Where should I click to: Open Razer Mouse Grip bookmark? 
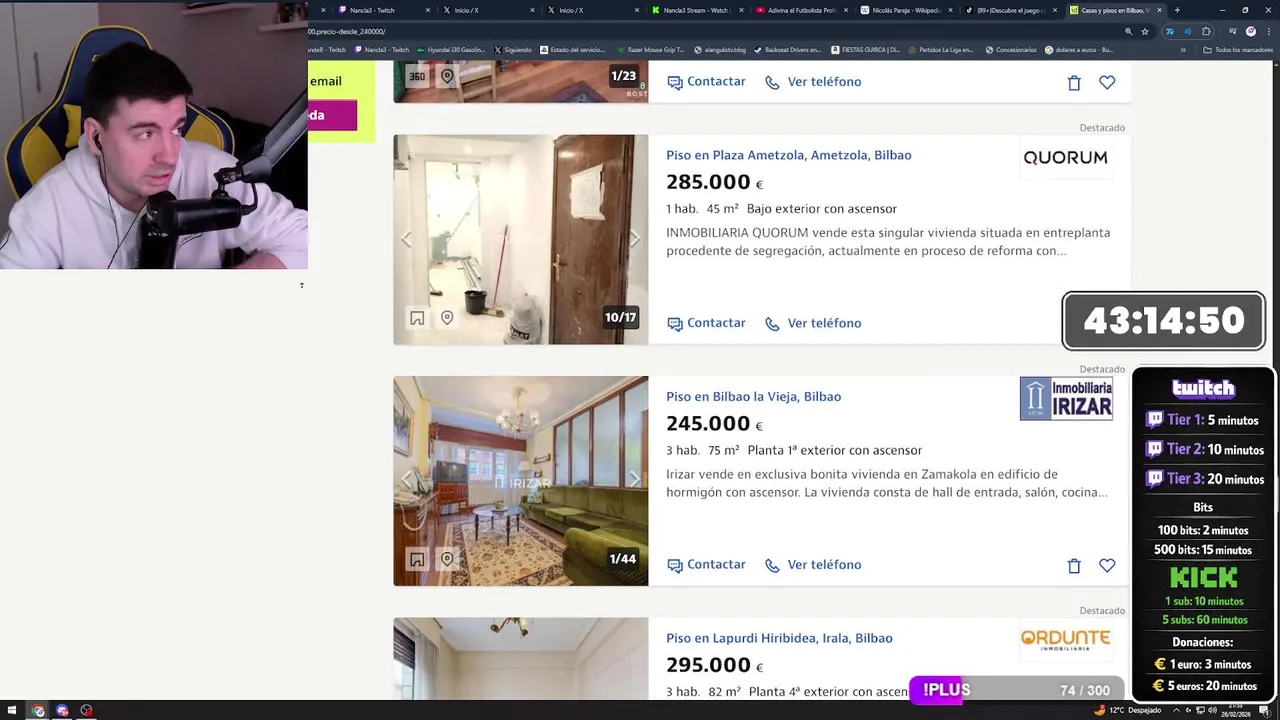coord(649,50)
